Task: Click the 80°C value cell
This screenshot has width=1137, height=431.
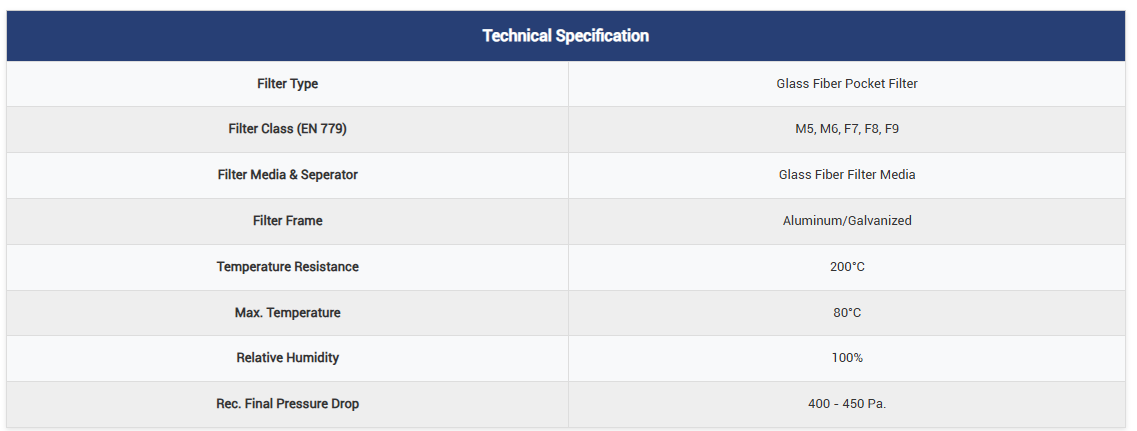Action: tap(847, 313)
